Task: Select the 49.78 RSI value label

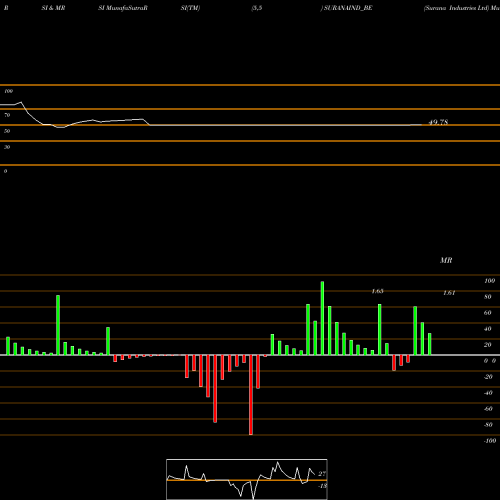Action: pyautogui.click(x=438, y=122)
